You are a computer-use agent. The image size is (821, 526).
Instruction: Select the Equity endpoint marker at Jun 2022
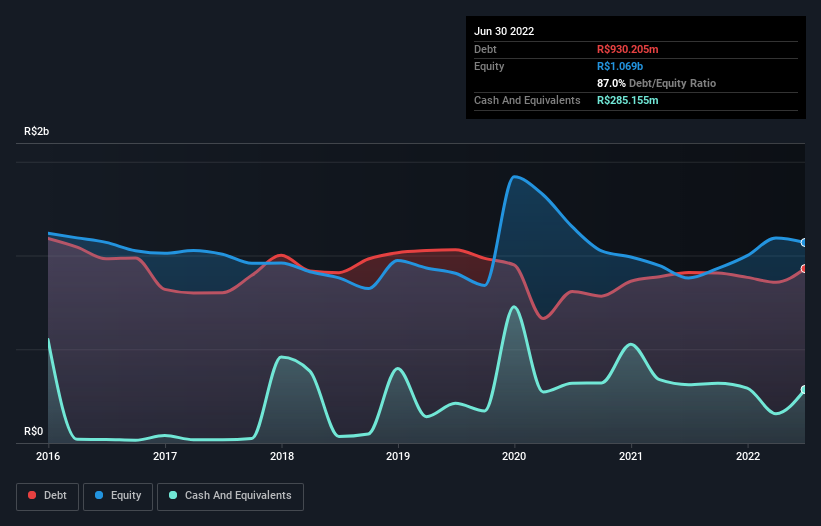click(804, 242)
